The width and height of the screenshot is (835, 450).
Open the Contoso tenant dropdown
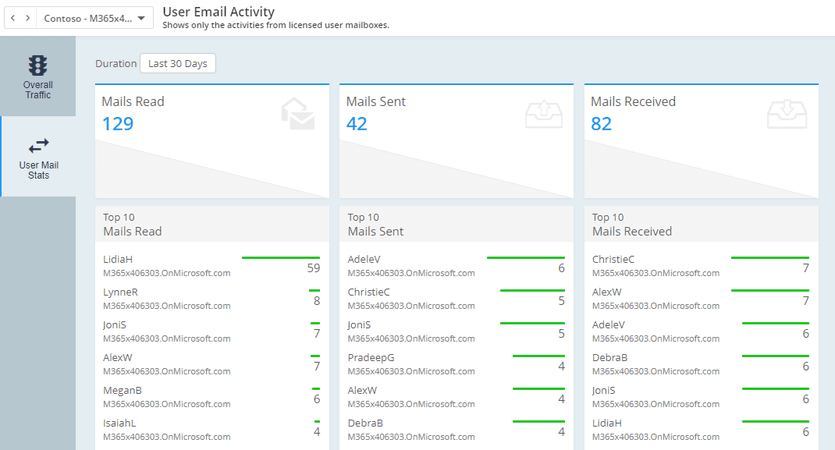[x=96, y=18]
